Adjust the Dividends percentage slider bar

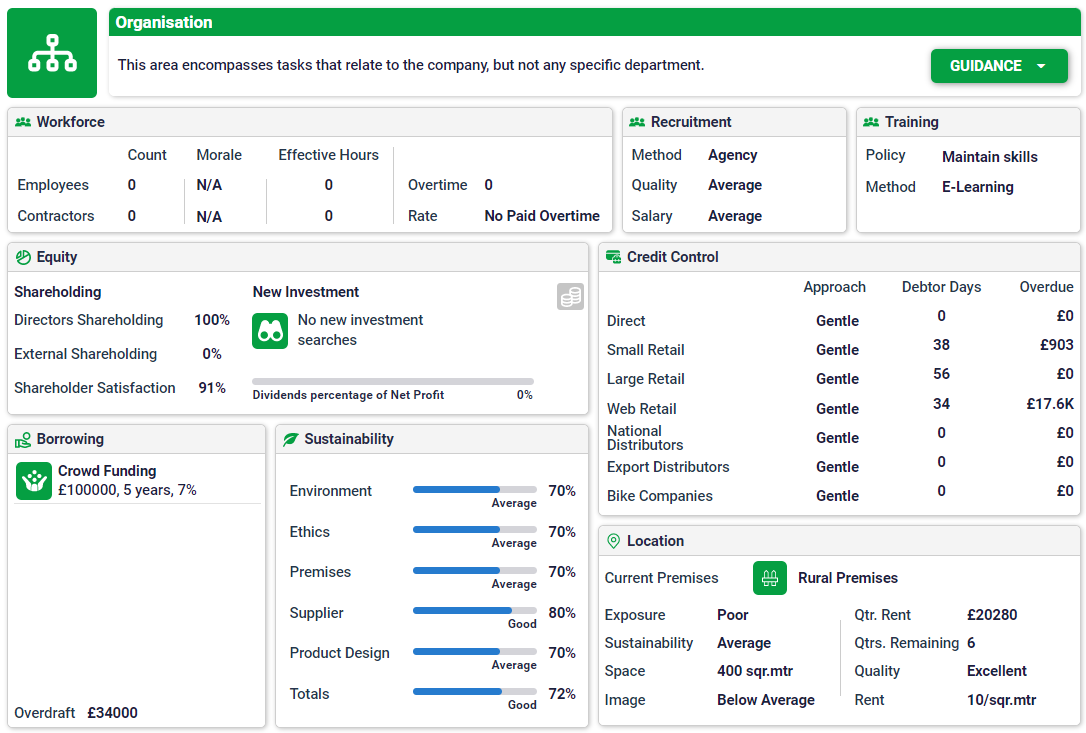pos(393,381)
